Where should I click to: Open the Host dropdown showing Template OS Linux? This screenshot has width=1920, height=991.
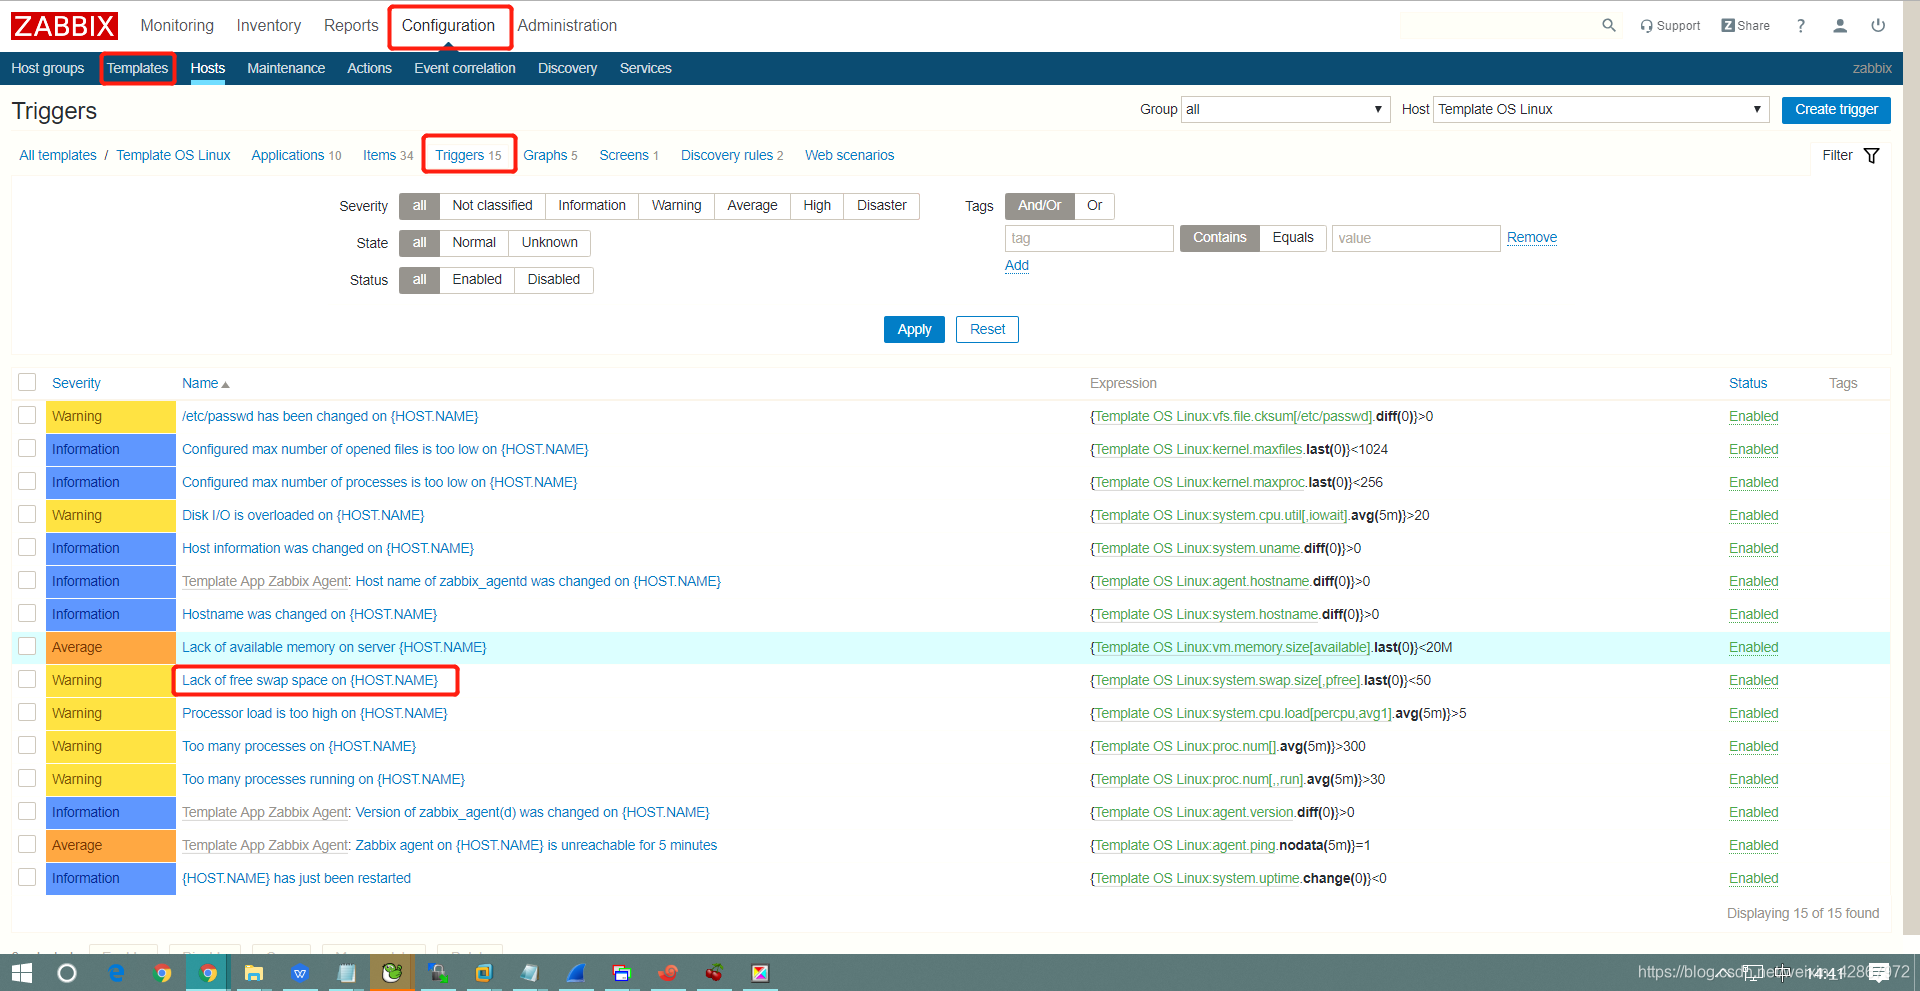pos(1601,109)
